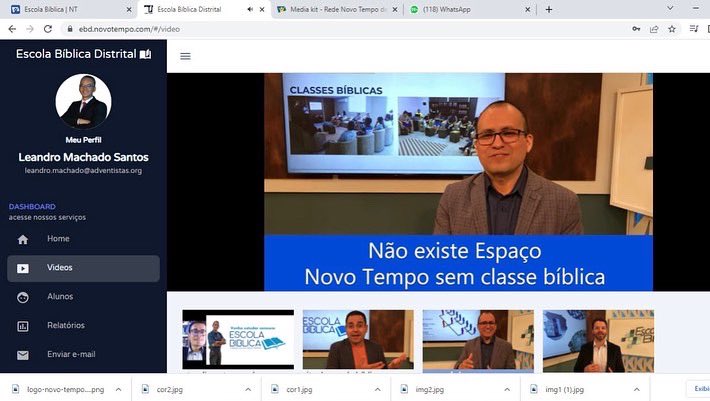Image resolution: width=710 pixels, height=401 pixels.
Task: Open Enviar e-mail section
Action: (83, 354)
